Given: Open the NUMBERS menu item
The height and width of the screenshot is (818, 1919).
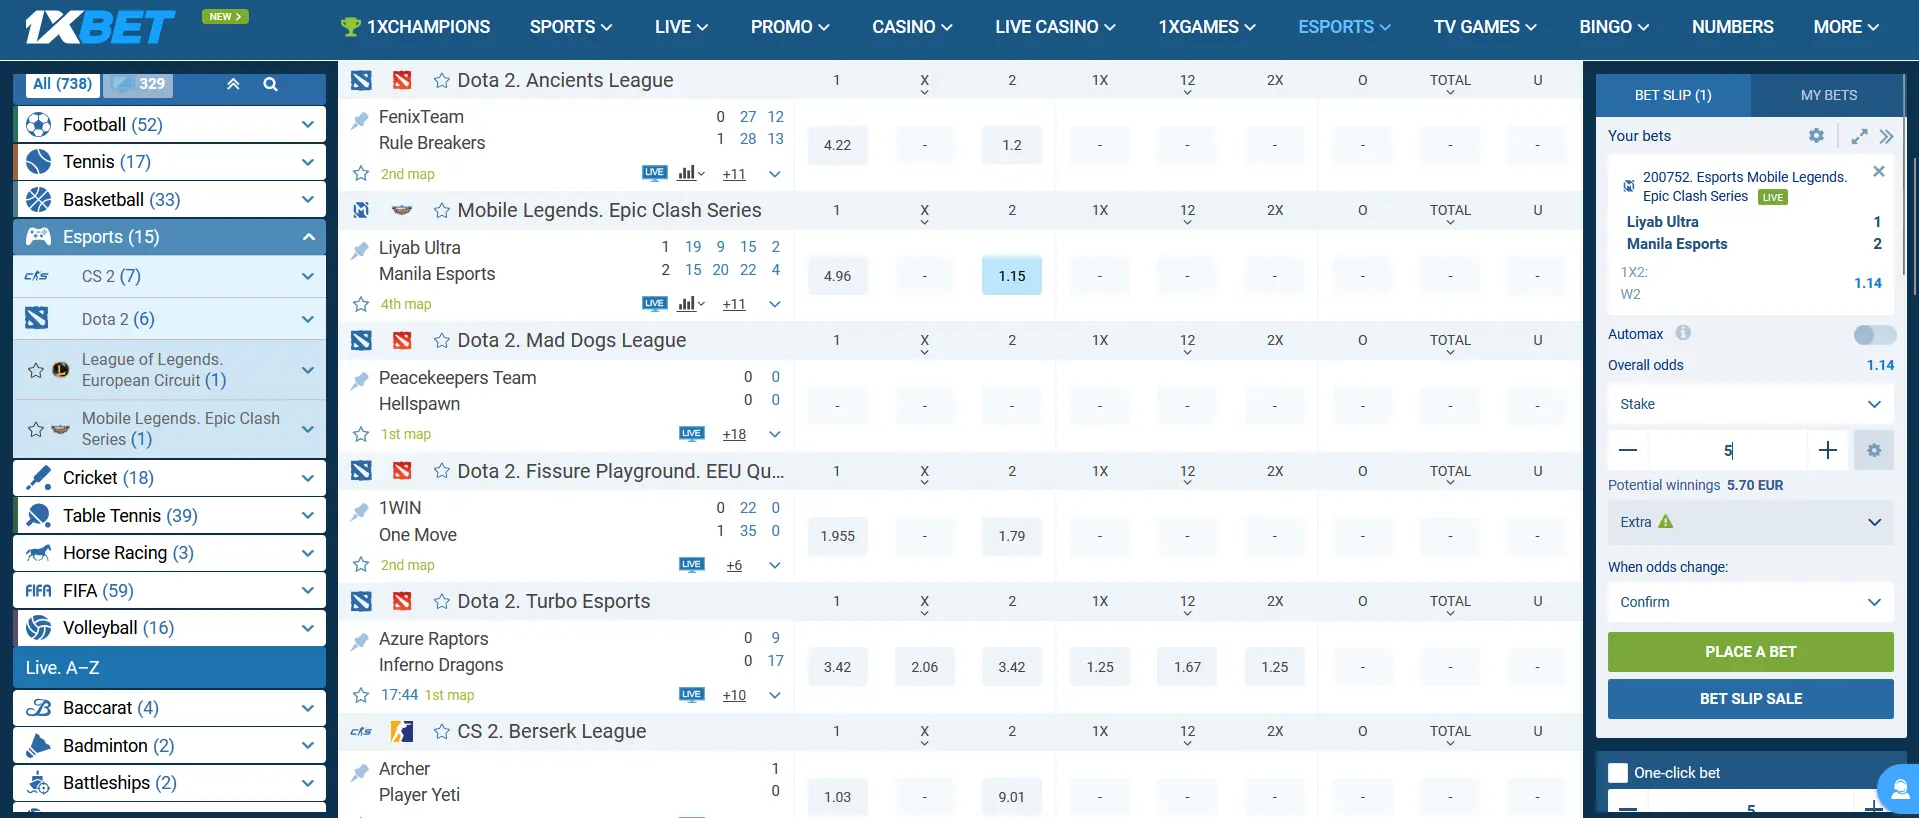Looking at the screenshot, I should click(1732, 27).
